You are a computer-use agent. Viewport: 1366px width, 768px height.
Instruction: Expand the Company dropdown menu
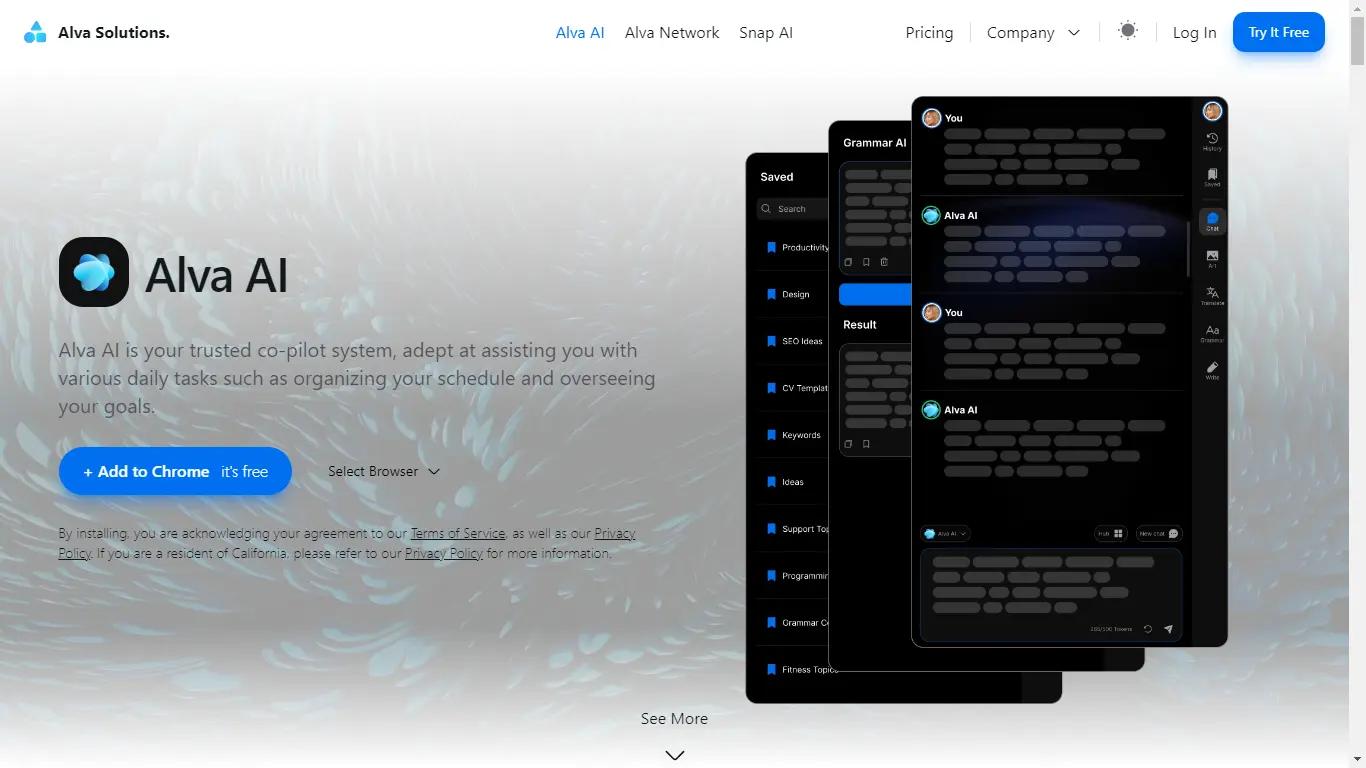1033,32
